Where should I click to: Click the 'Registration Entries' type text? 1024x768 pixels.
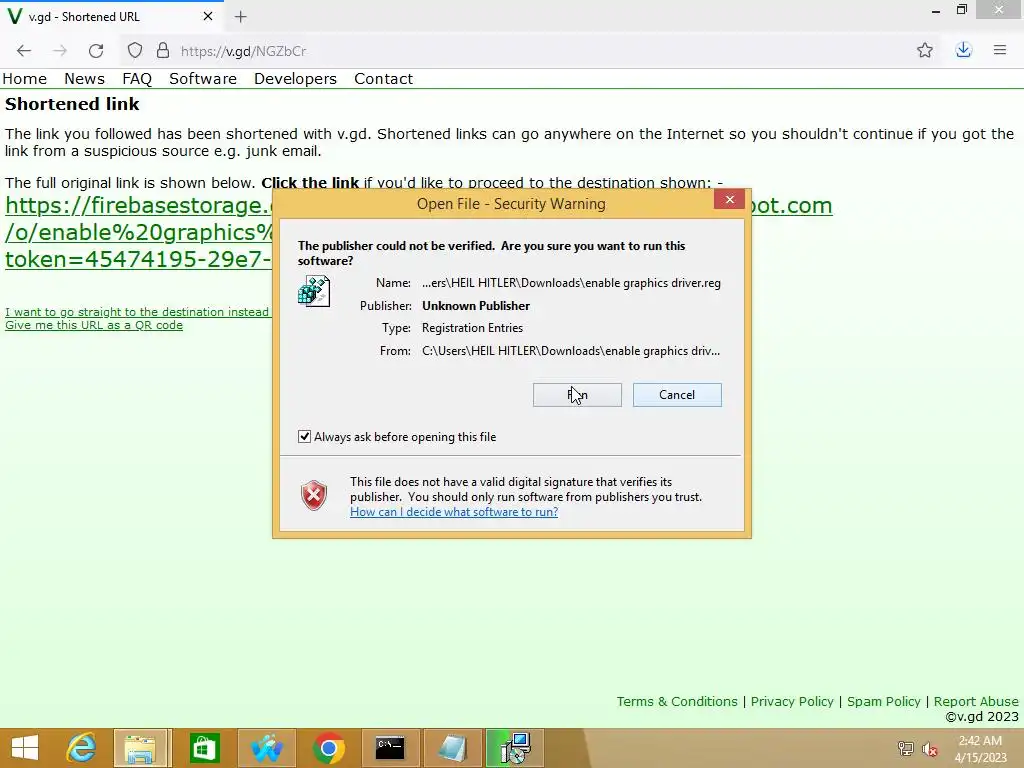pyautogui.click(x=472, y=328)
